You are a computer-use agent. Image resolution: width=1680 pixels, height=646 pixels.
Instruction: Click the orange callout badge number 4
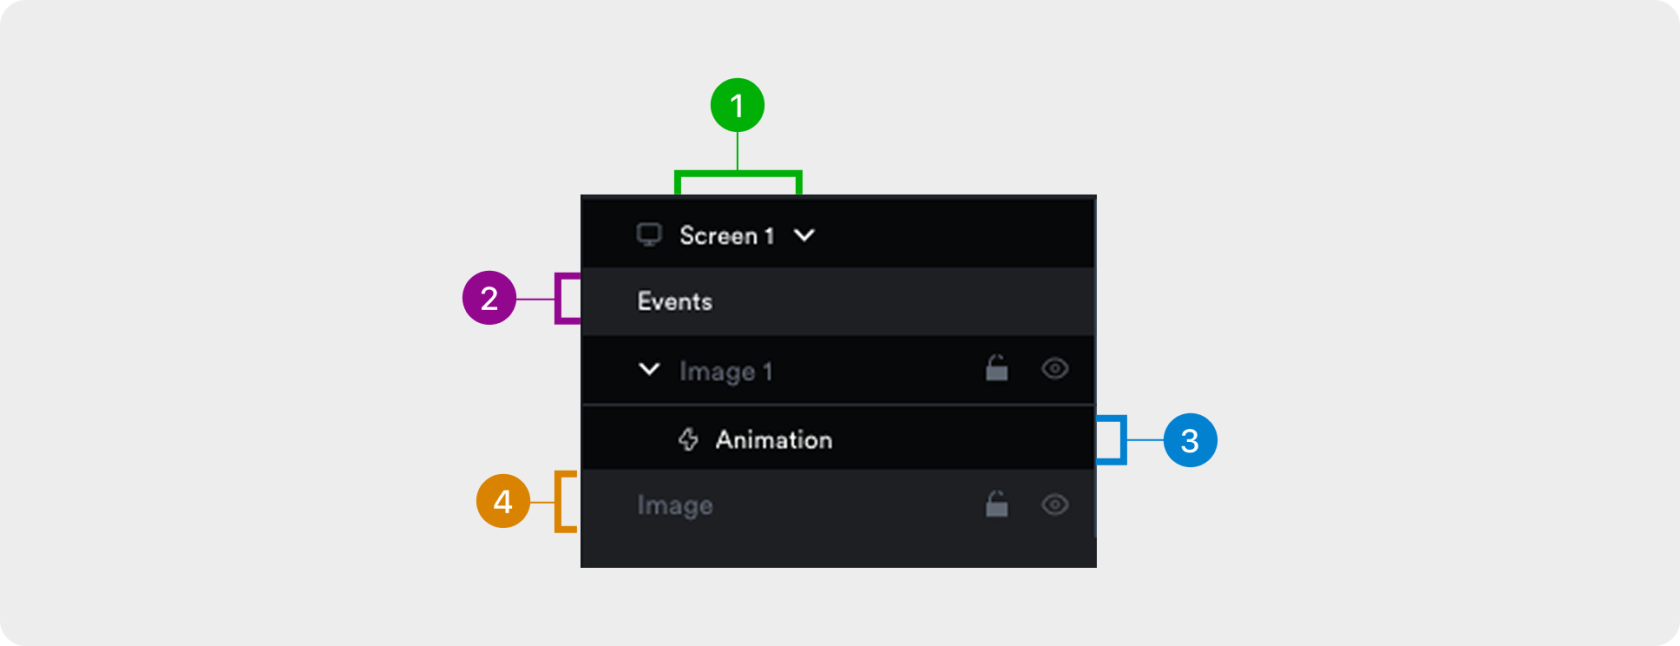tap(503, 501)
